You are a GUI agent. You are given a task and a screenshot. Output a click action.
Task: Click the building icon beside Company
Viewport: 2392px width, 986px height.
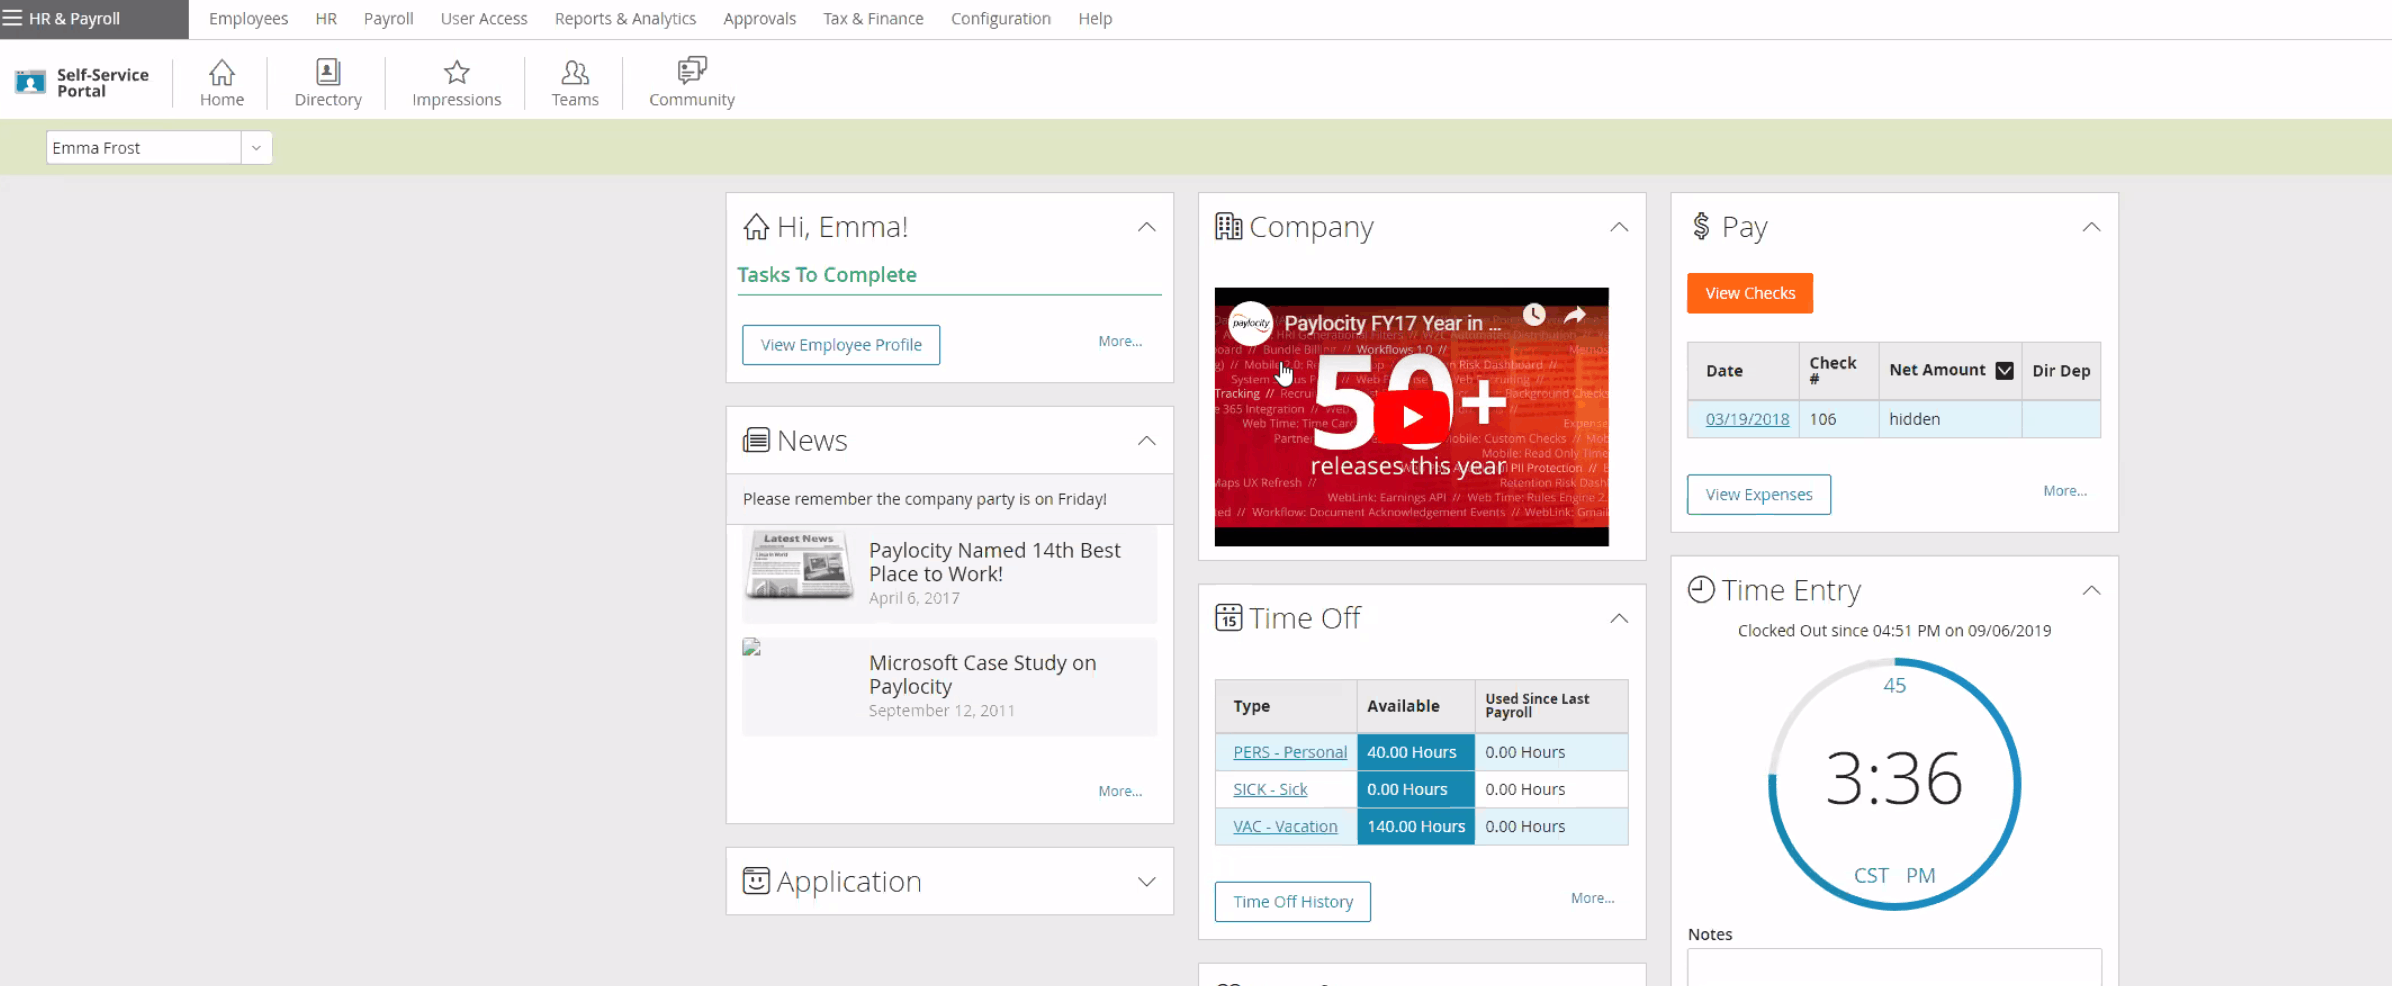click(1228, 227)
